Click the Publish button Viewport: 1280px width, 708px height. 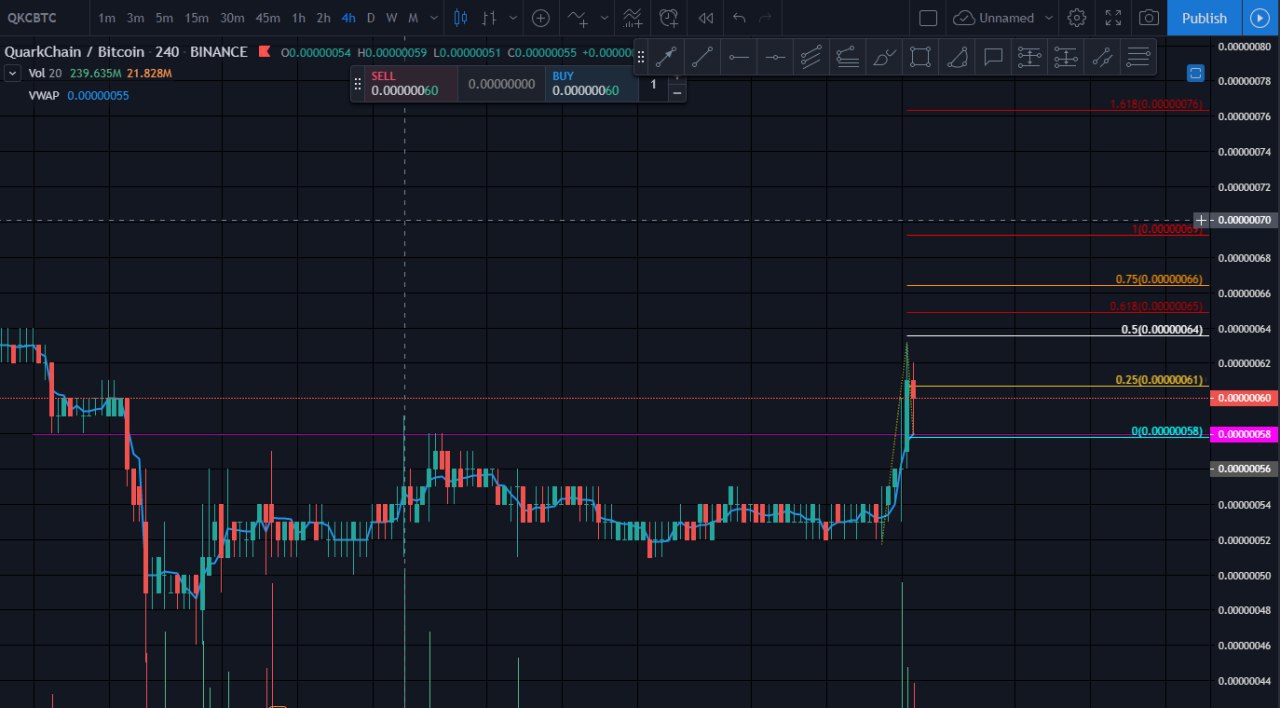(x=1204, y=18)
